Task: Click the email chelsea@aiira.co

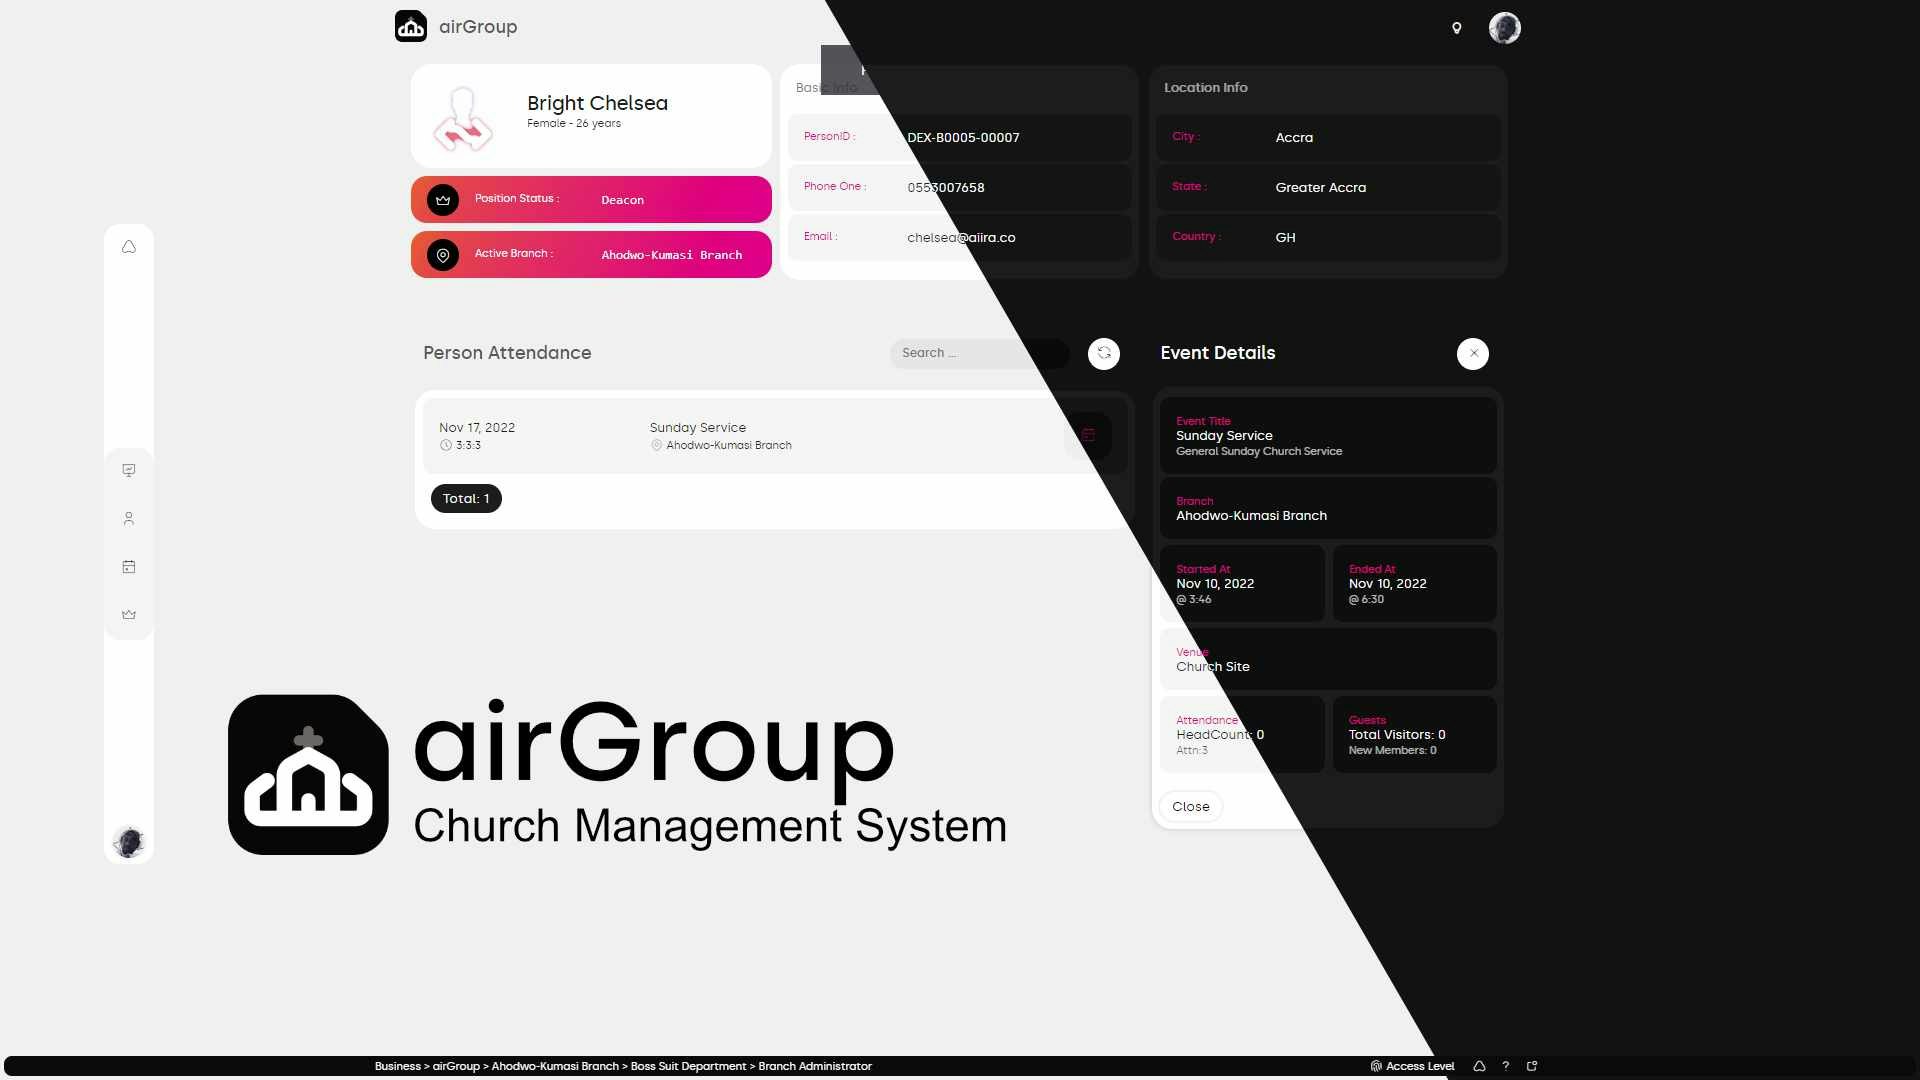Action: 961,238
